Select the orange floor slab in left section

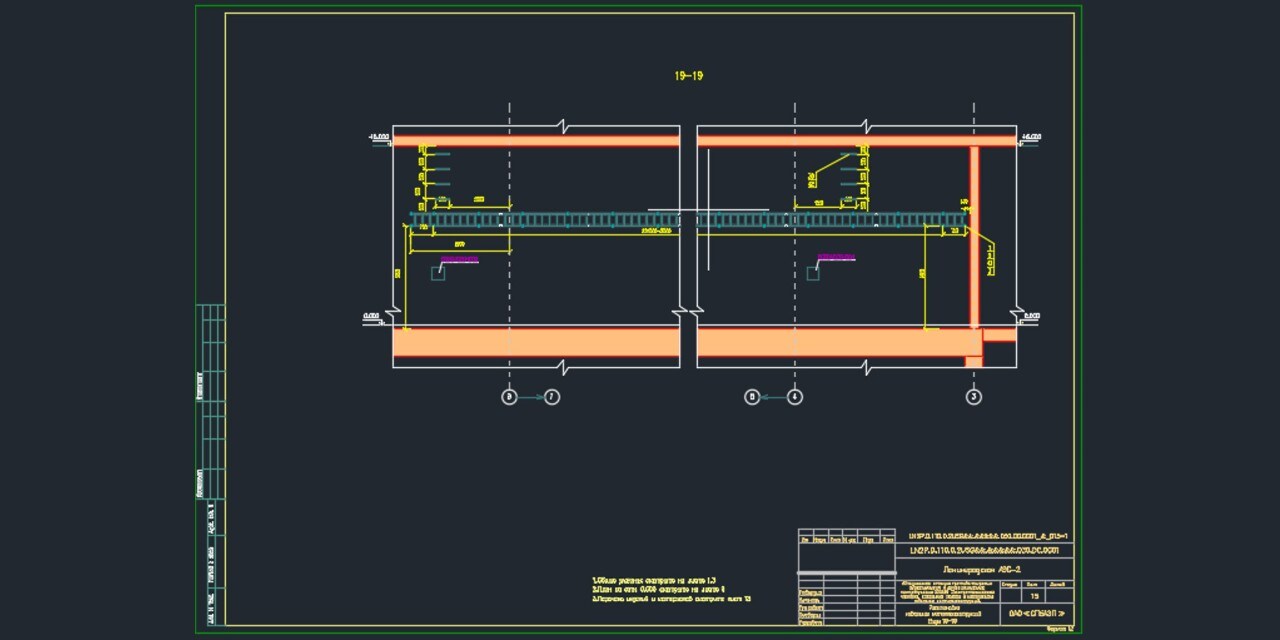(x=536, y=342)
